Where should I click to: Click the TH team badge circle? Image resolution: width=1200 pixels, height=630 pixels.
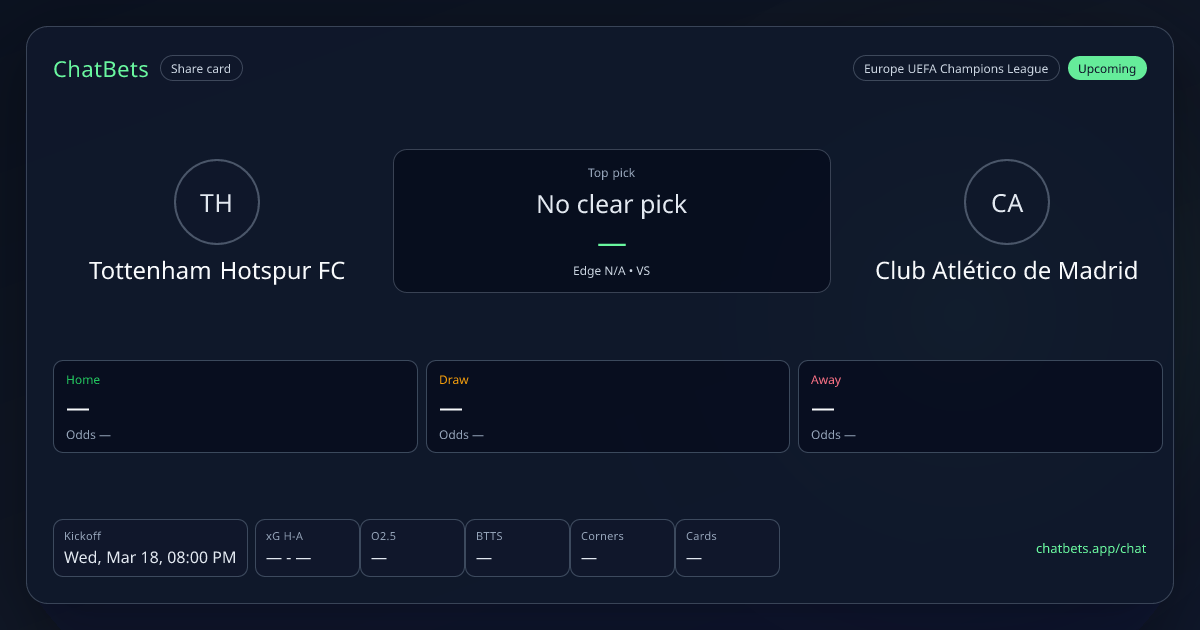pyautogui.click(x=217, y=203)
